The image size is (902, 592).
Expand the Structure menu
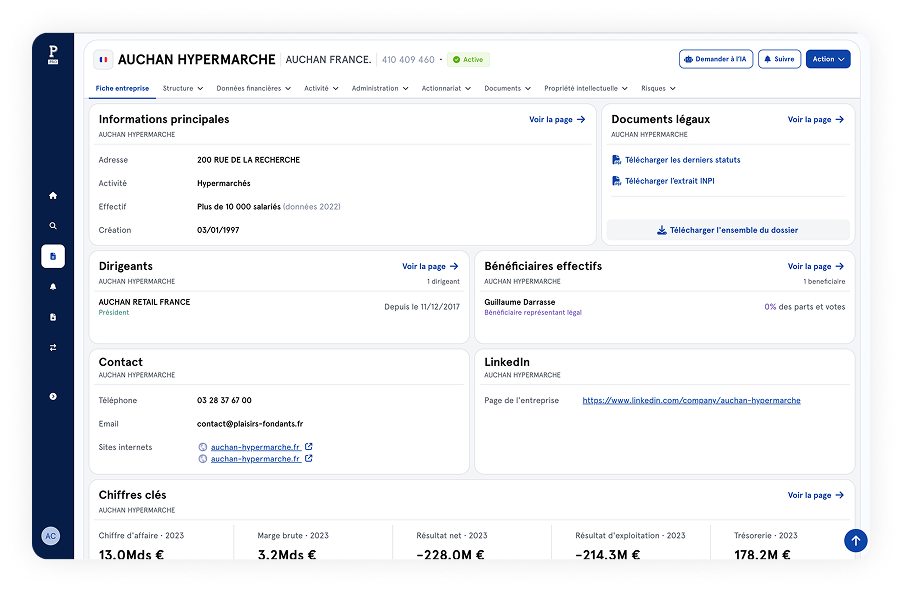click(x=183, y=89)
